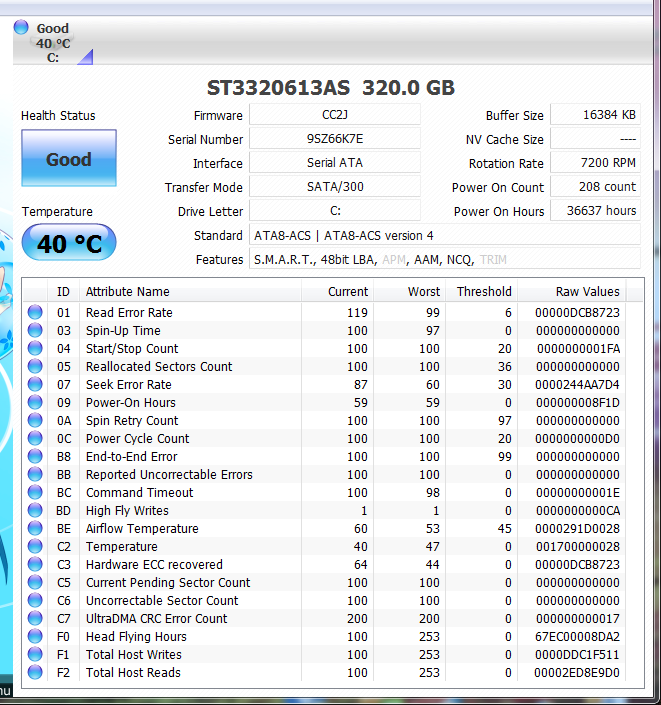Click the empty NV Cache Size field
The height and width of the screenshot is (705, 661).
tap(595, 138)
